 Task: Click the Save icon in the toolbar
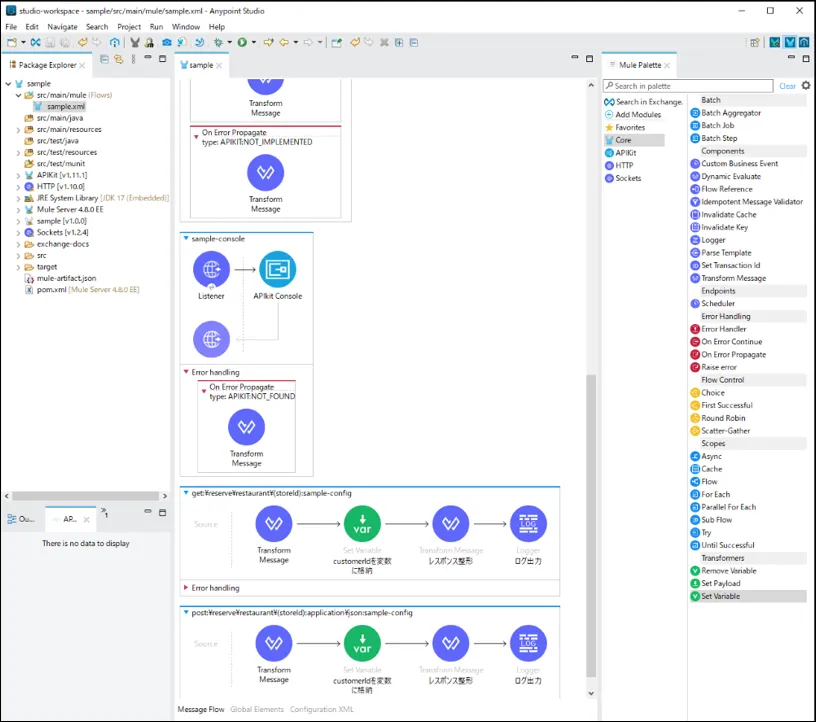tap(50, 43)
